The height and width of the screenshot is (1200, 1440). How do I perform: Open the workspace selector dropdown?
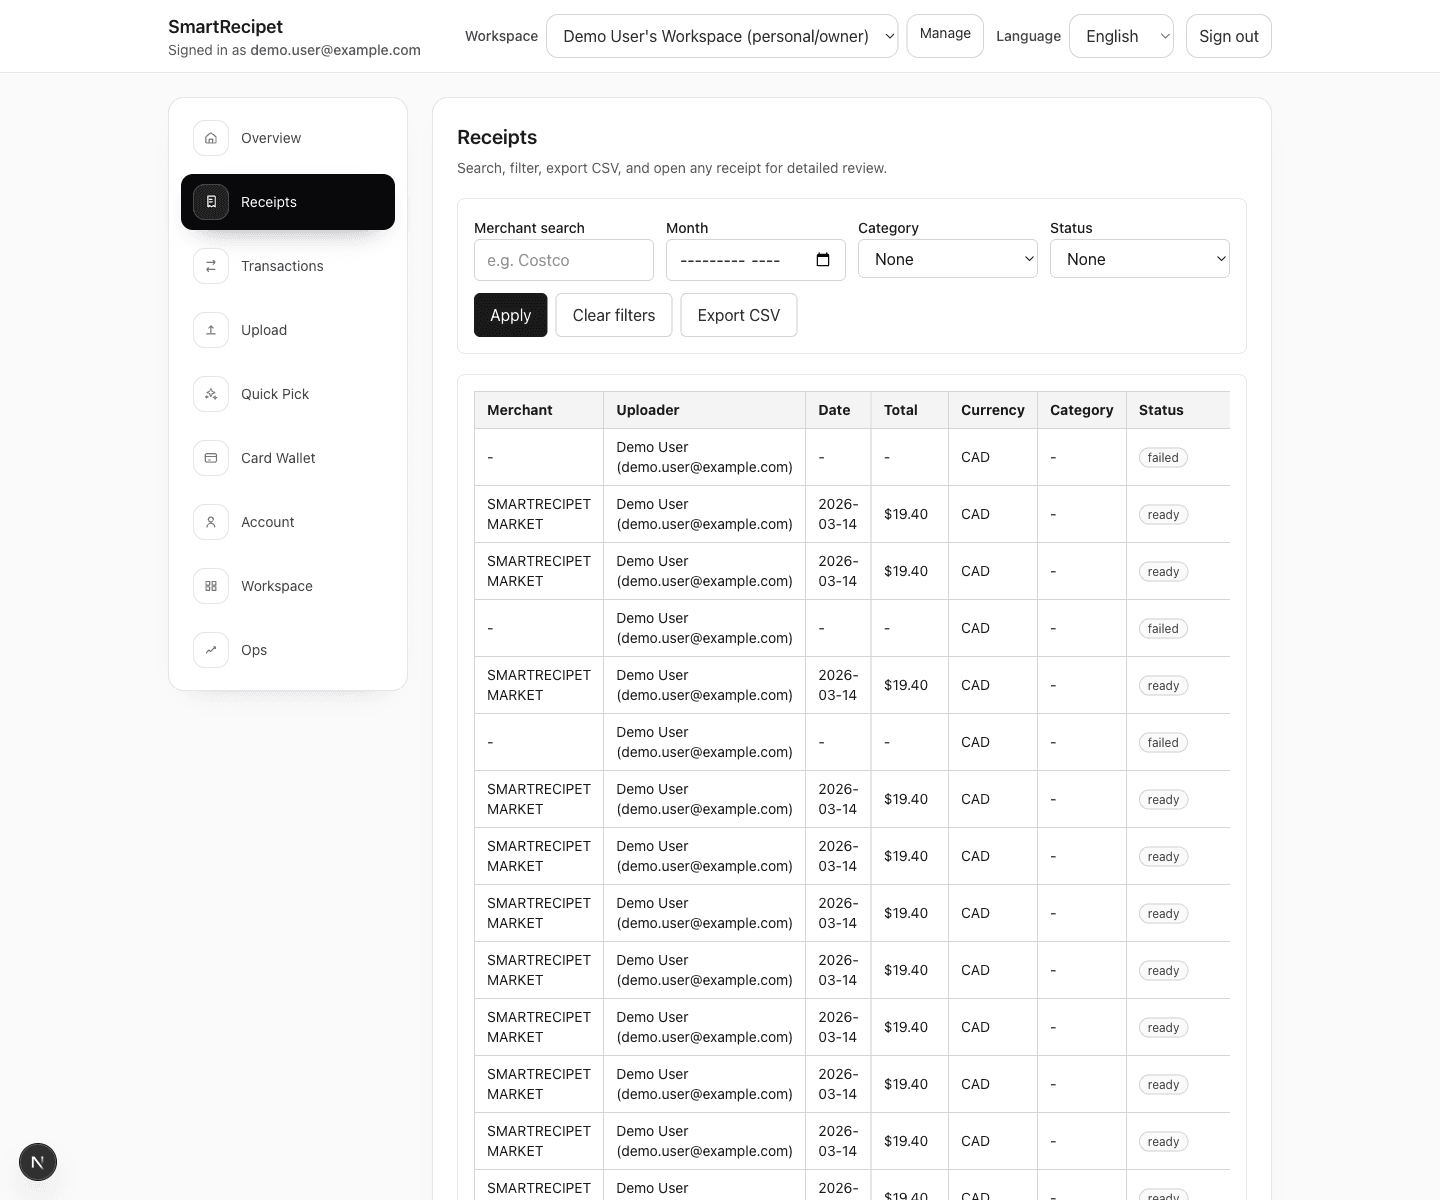point(721,36)
